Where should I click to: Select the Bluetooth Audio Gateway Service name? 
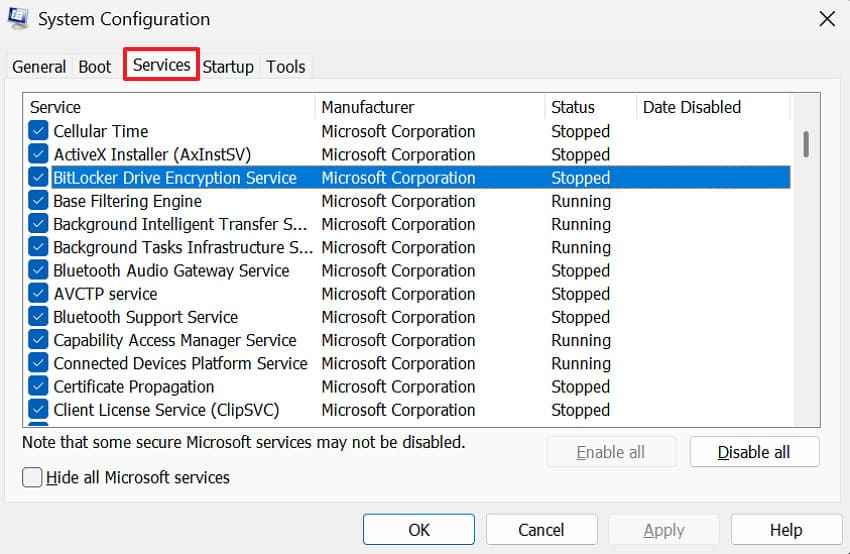(x=171, y=270)
